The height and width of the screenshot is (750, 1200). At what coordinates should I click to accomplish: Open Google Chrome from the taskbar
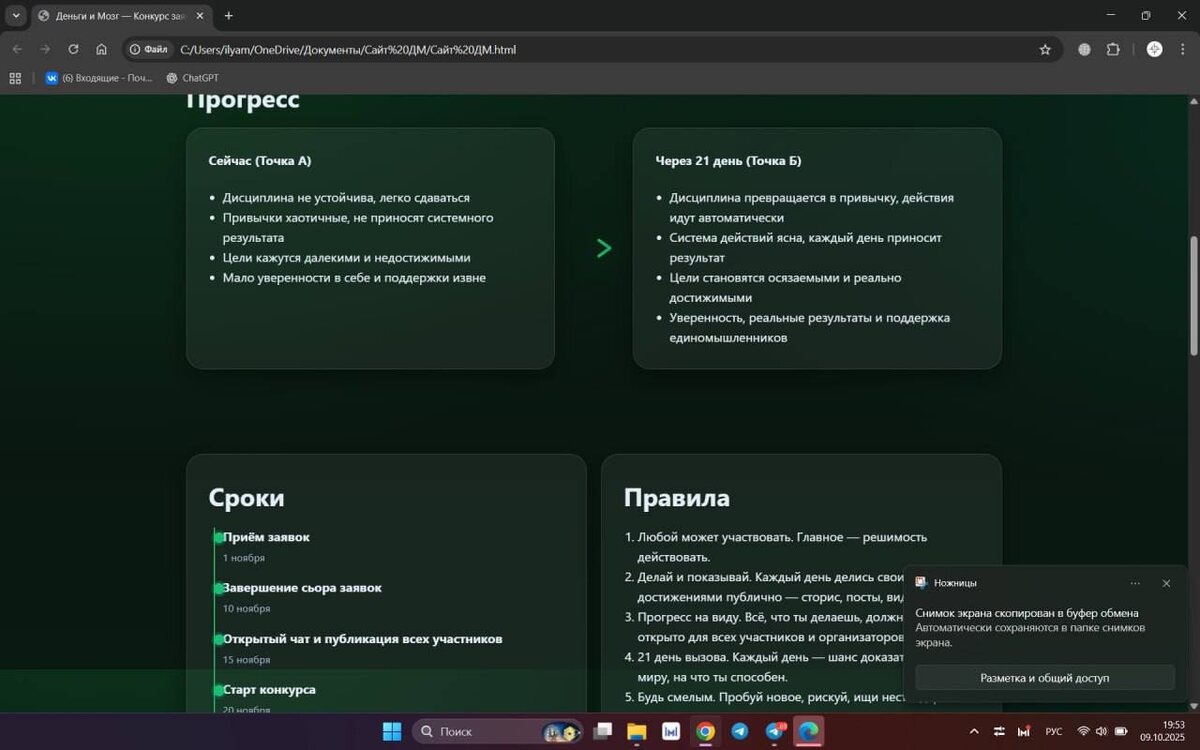705,731
